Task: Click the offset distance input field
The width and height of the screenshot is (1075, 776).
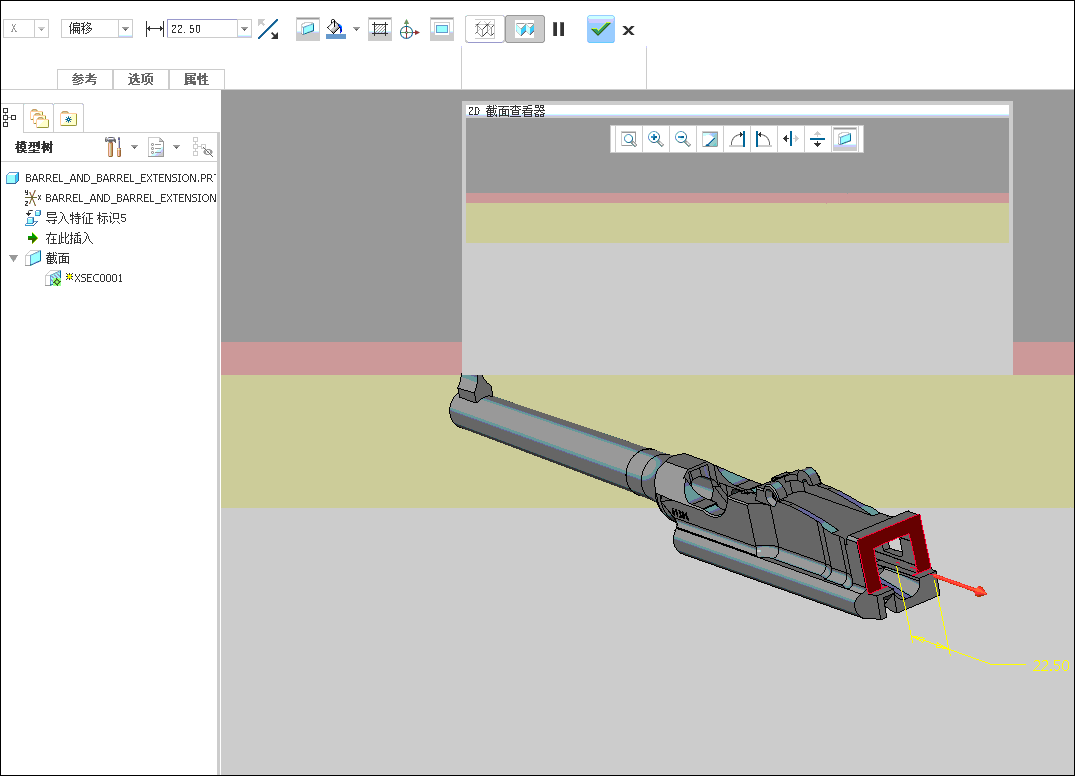Action: coord(201,29)
